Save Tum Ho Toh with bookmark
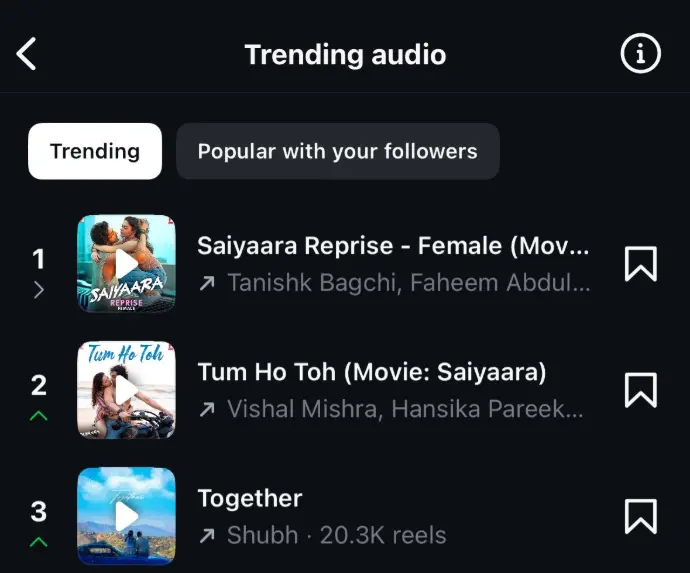This screenshot has width=690, height=573. click(x=641, y=390)
